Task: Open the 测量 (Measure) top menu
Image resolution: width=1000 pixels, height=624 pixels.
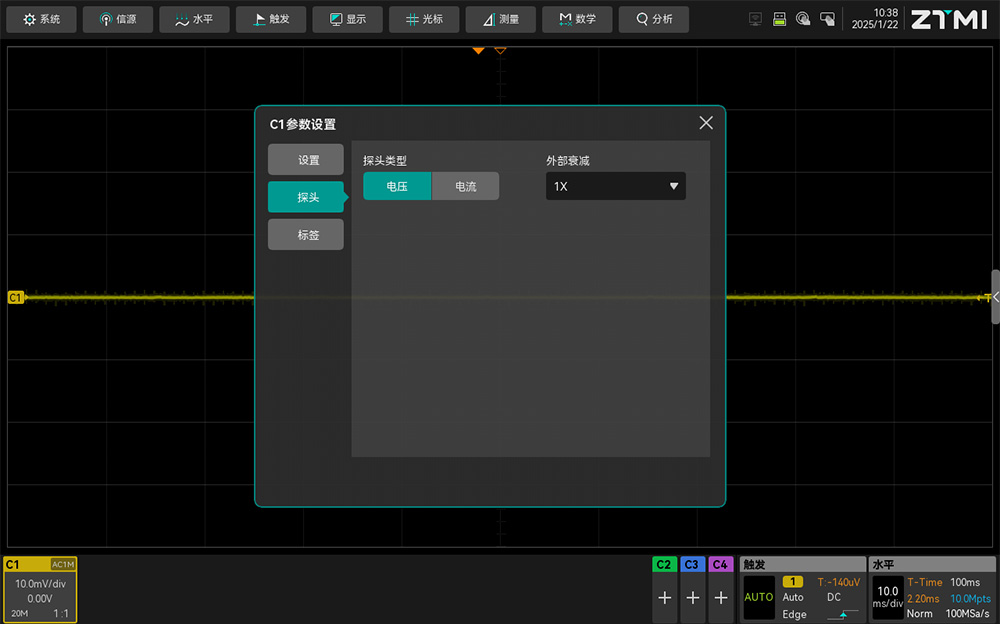Action: [x=500, y=19]
